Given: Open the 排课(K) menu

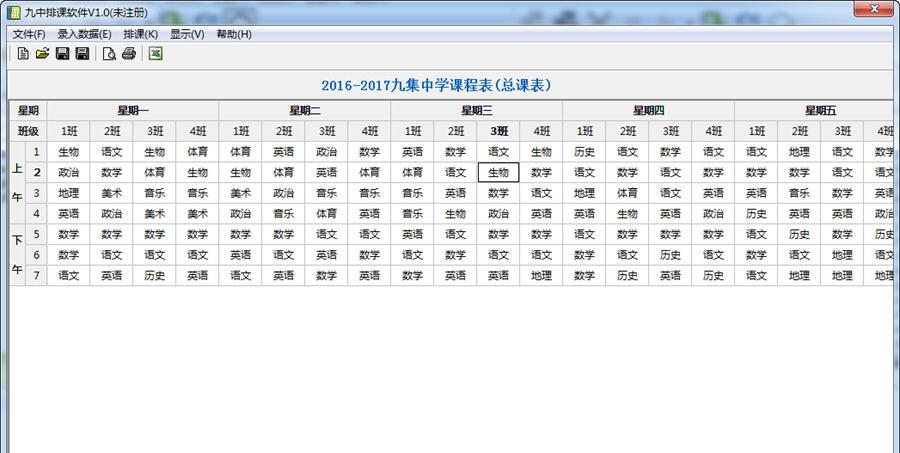Looking at the screenshot, I should pos(141,34).
